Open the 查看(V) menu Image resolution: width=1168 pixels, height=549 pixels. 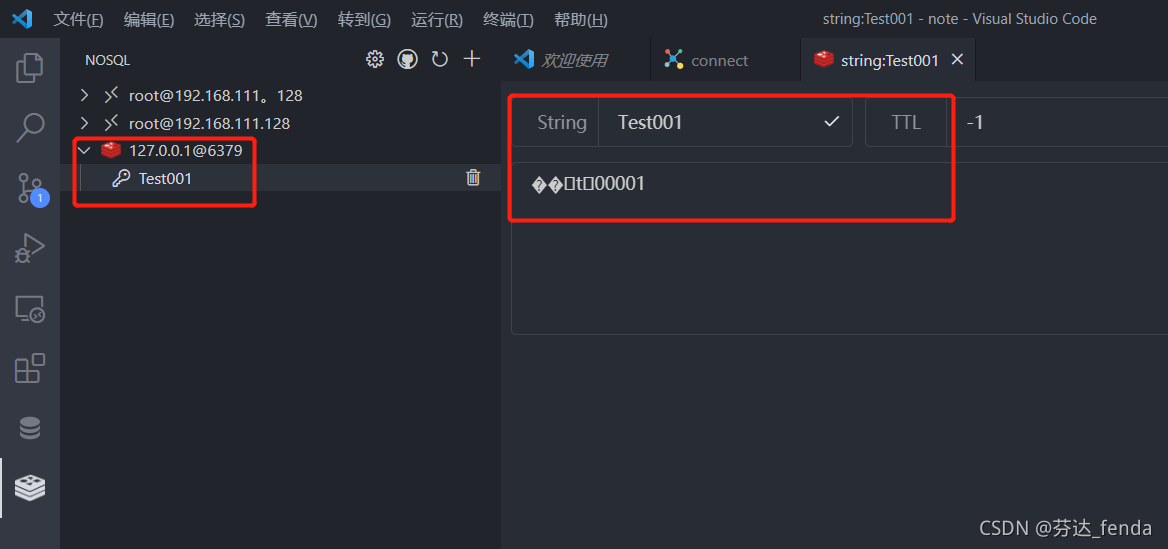point(291,20)
